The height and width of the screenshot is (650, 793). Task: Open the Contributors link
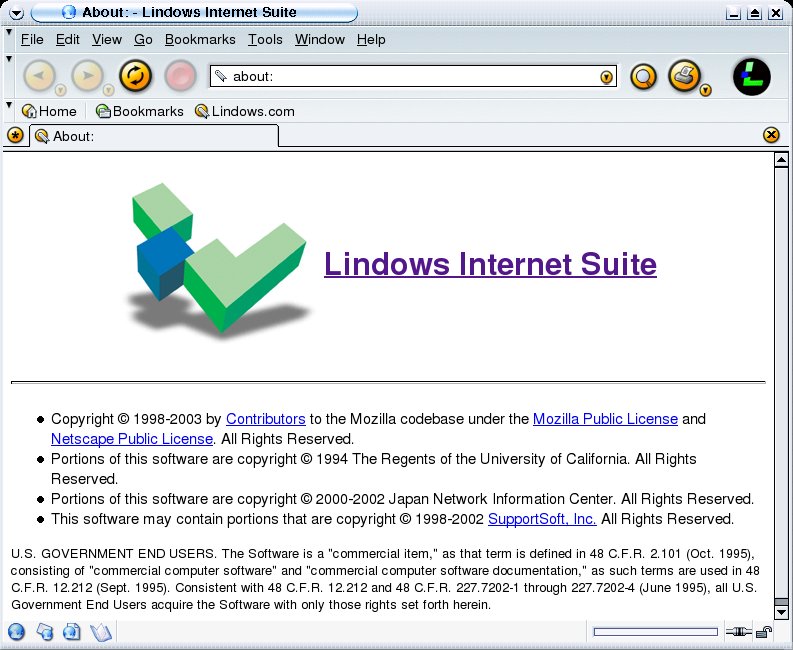click(x=266, y=419)
